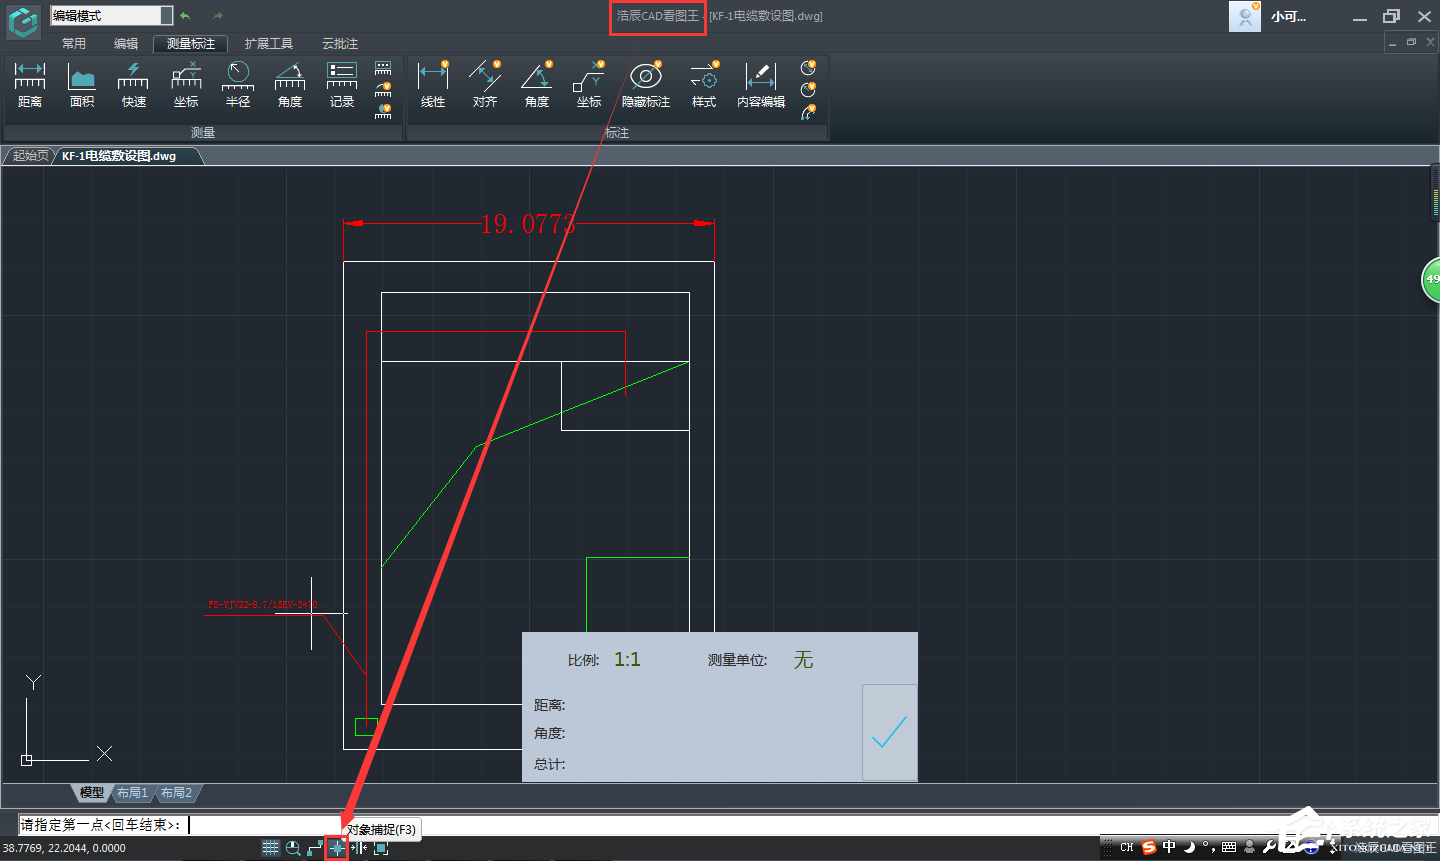Select the 角度 tool in the 测量 group
1440x861 pixels.
[290, 85]
